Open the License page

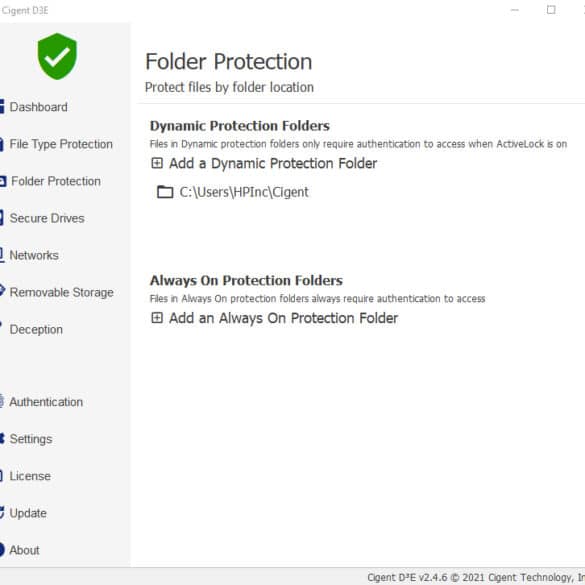coord(30,476)
